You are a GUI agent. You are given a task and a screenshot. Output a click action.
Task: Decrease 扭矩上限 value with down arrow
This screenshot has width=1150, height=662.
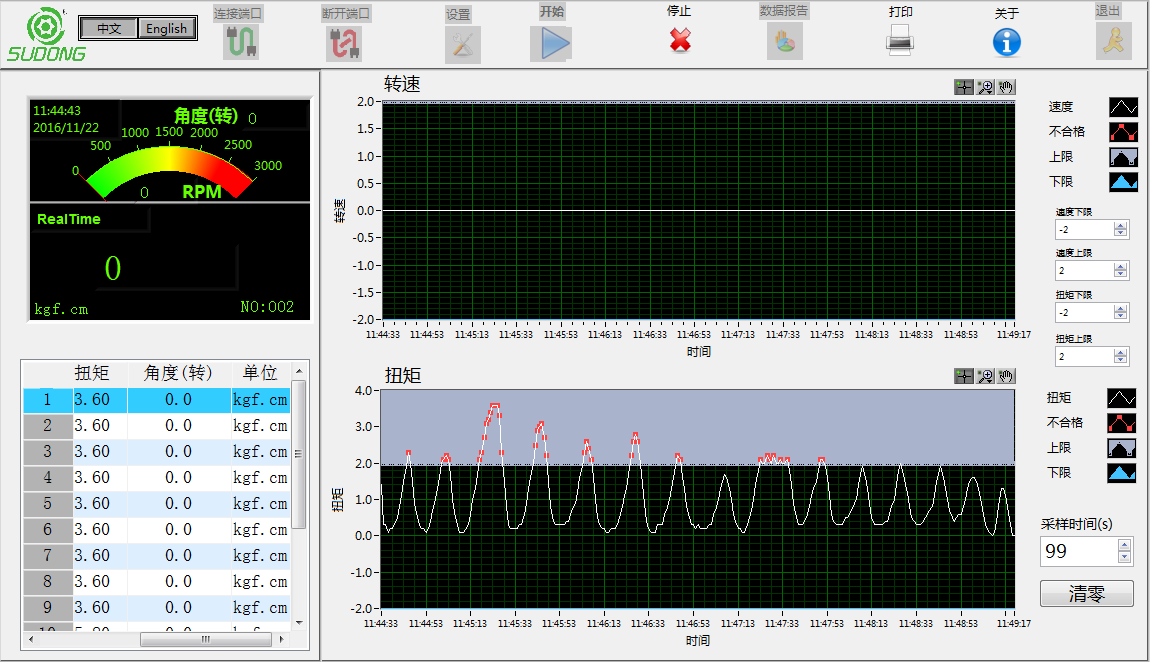click(x=1120, y=360)
